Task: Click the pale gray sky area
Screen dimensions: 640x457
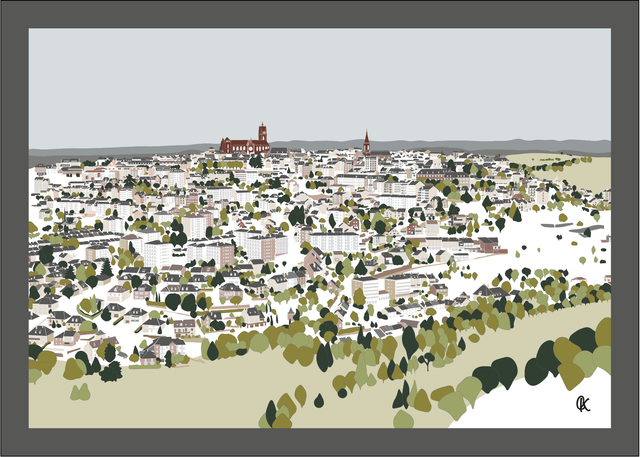Action: click(x=320, y=85)
